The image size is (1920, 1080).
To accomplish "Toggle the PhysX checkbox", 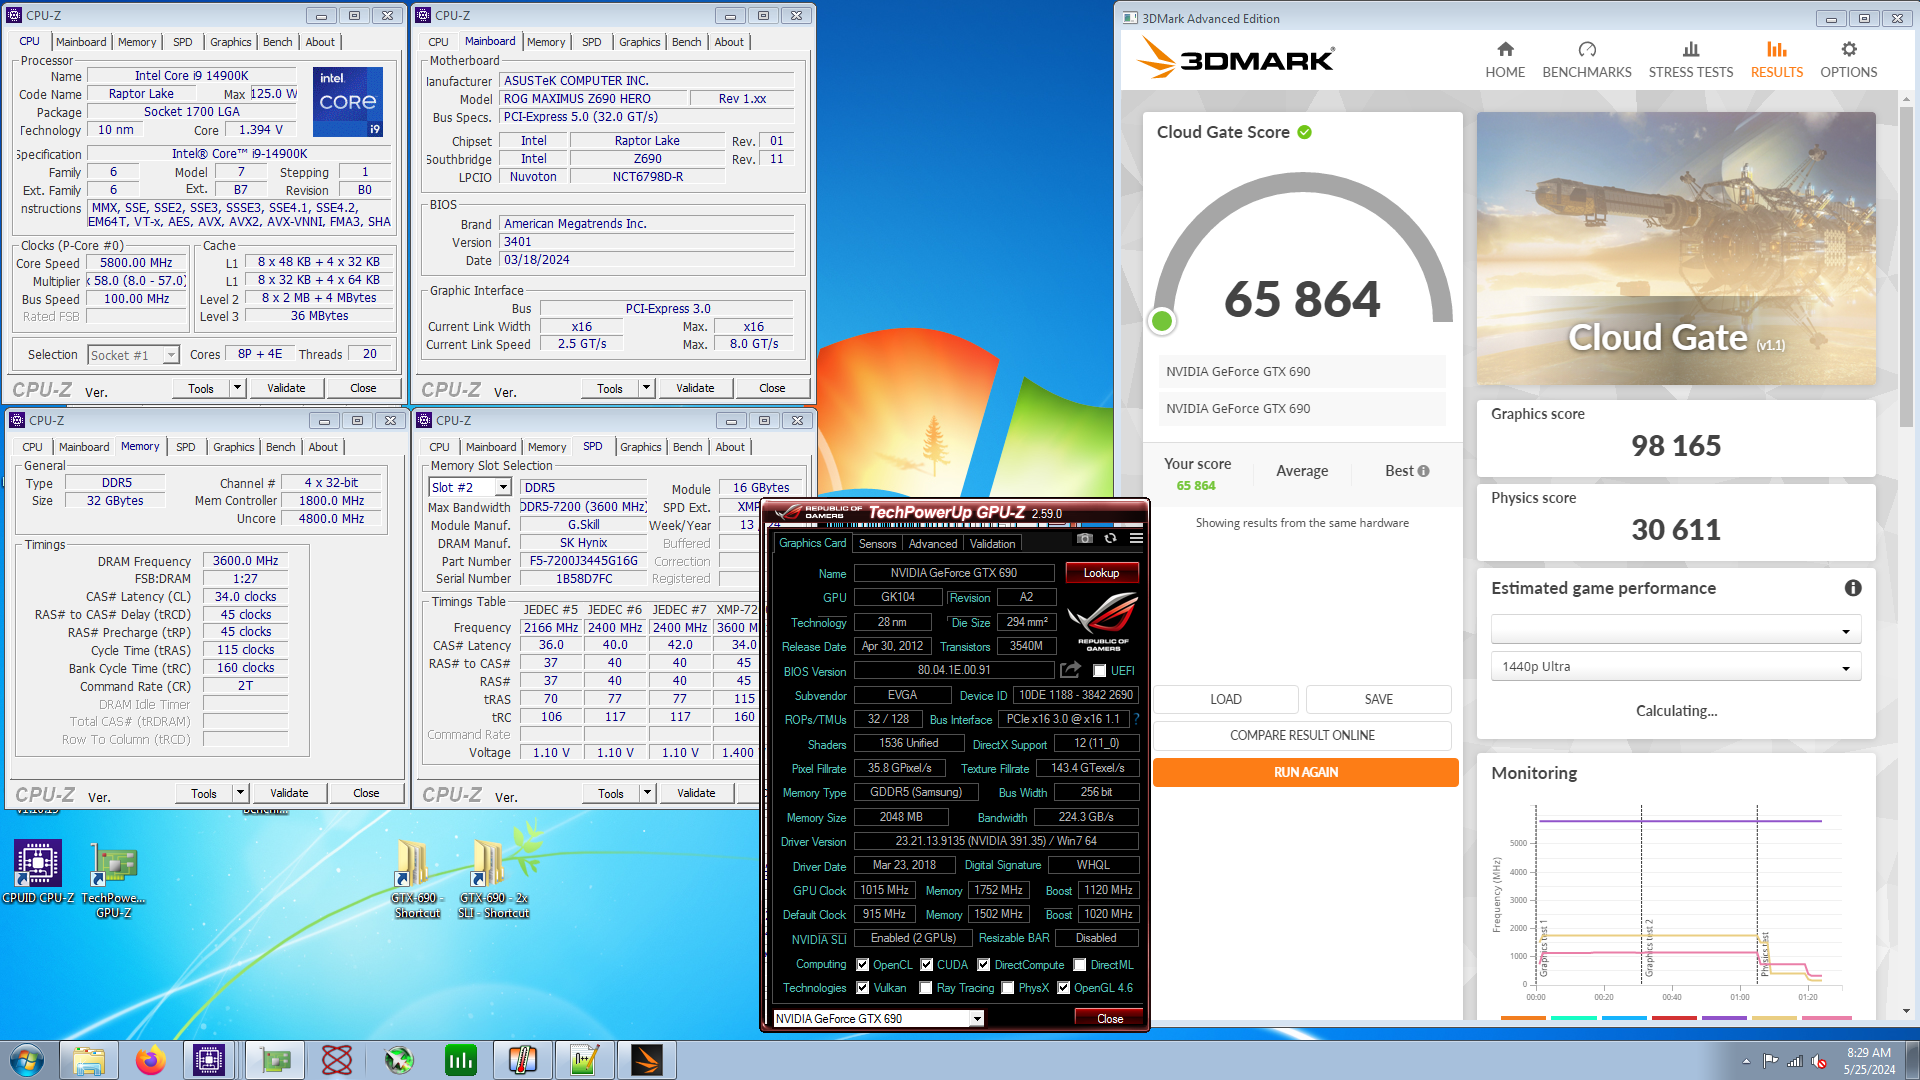I will tap(1008, 988).
